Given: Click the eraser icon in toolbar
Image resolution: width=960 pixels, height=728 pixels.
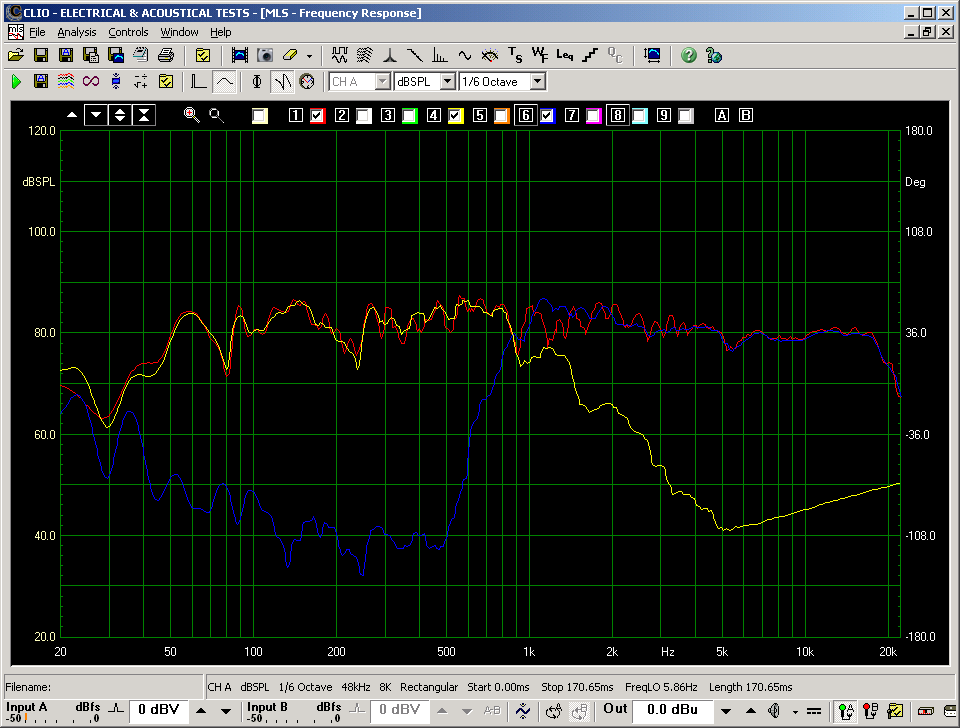Looking at the screenshot, I should 290,55.
